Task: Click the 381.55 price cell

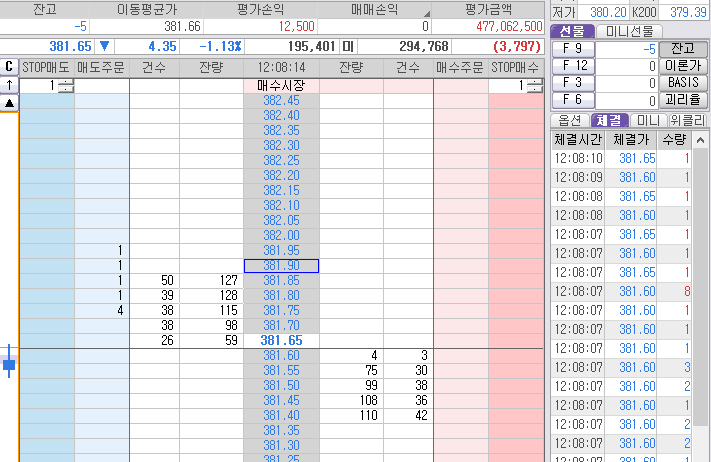Action: pos(281,371)
